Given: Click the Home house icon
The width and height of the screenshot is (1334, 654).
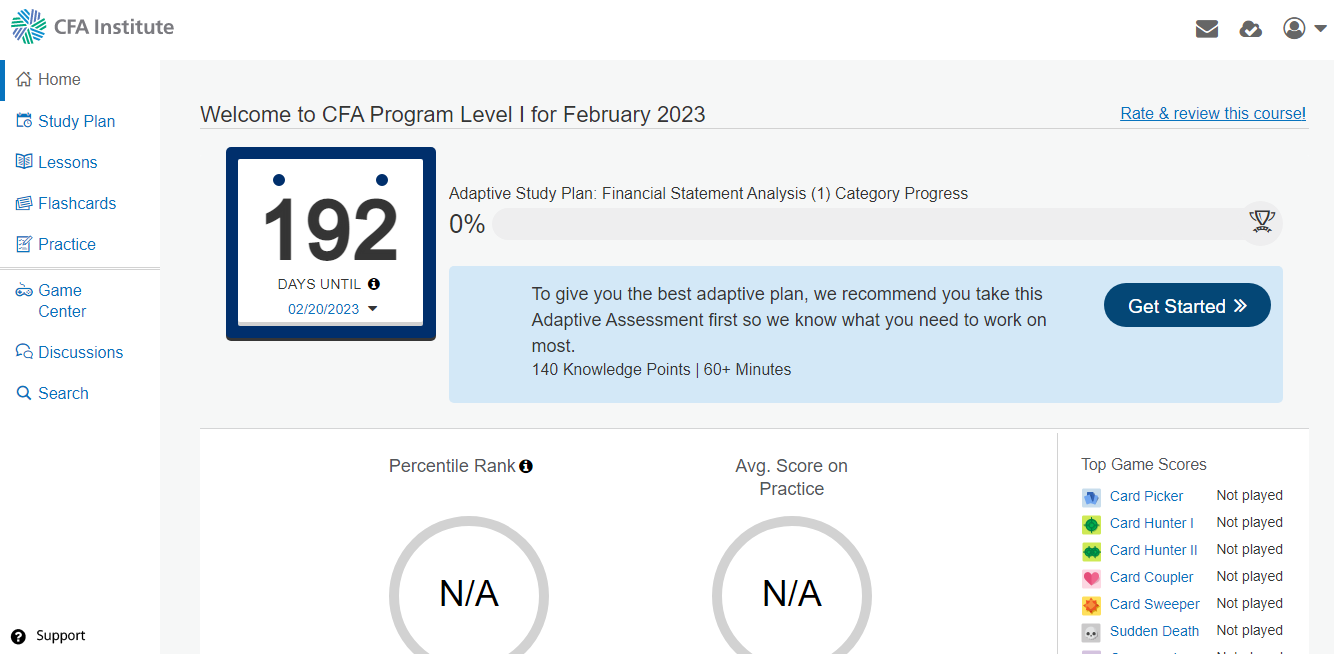Looking at the screenshot, I should [24, 79].
